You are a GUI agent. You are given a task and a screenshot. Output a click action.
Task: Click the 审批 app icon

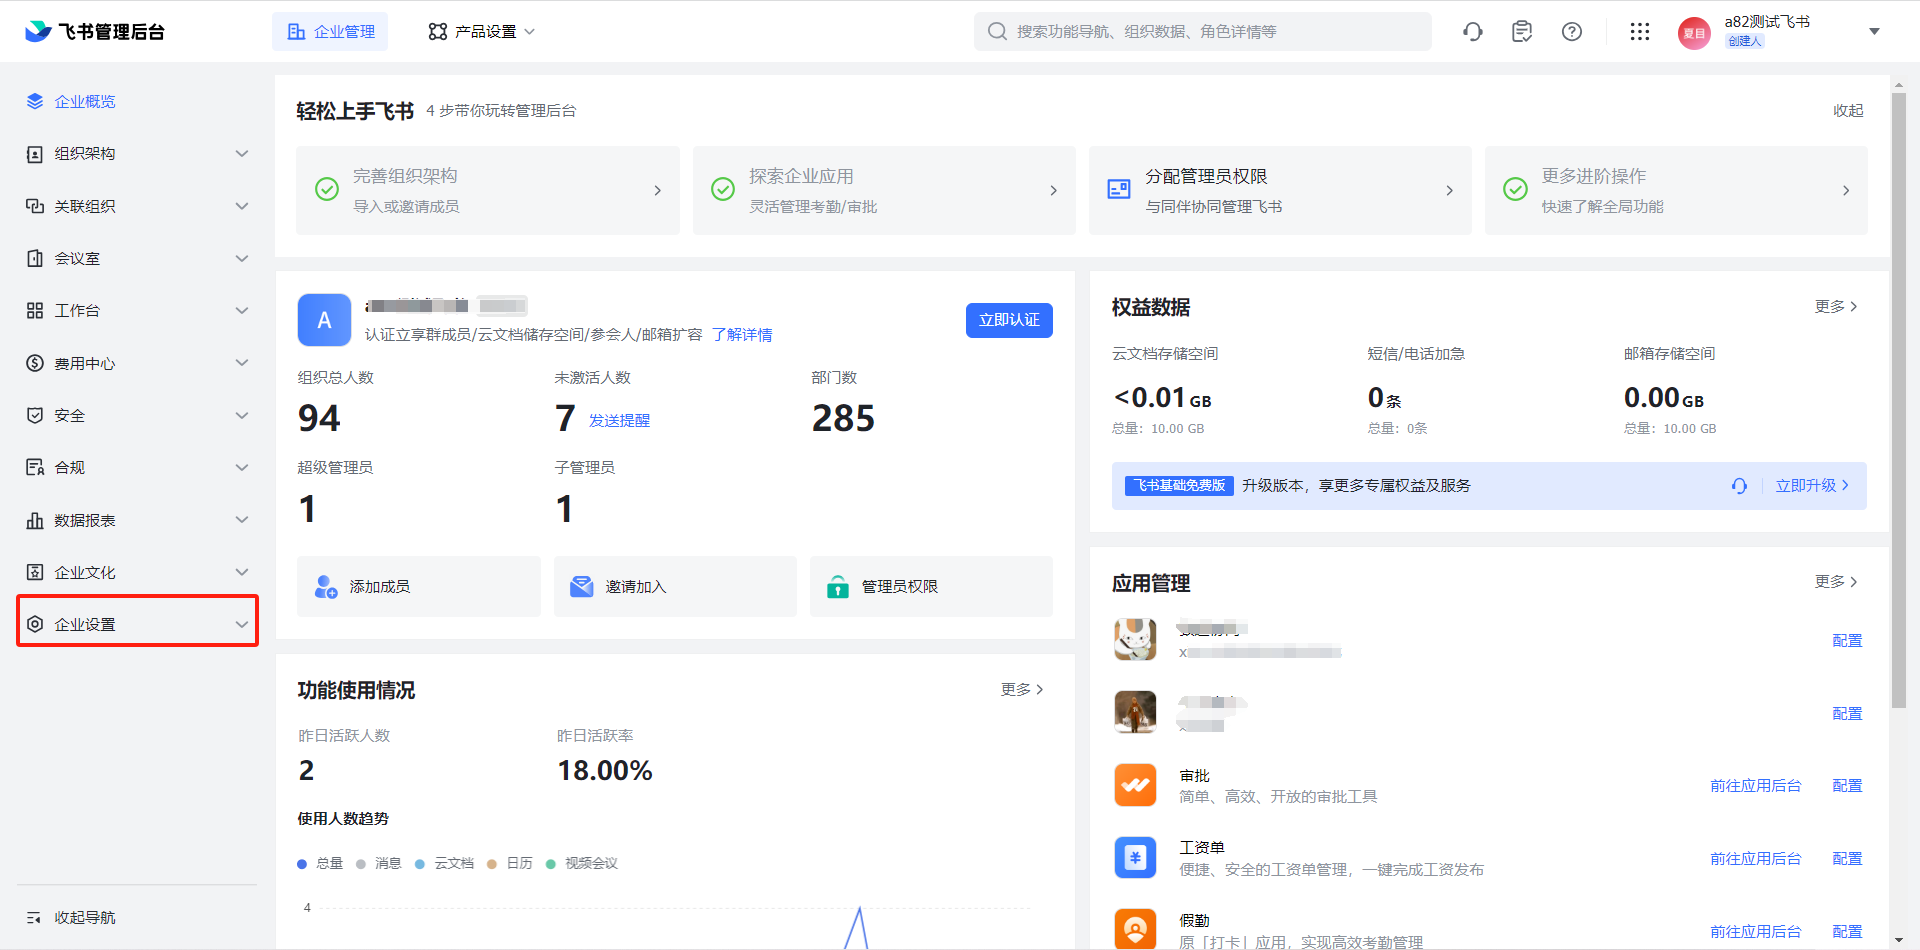tap(1135, 785)
